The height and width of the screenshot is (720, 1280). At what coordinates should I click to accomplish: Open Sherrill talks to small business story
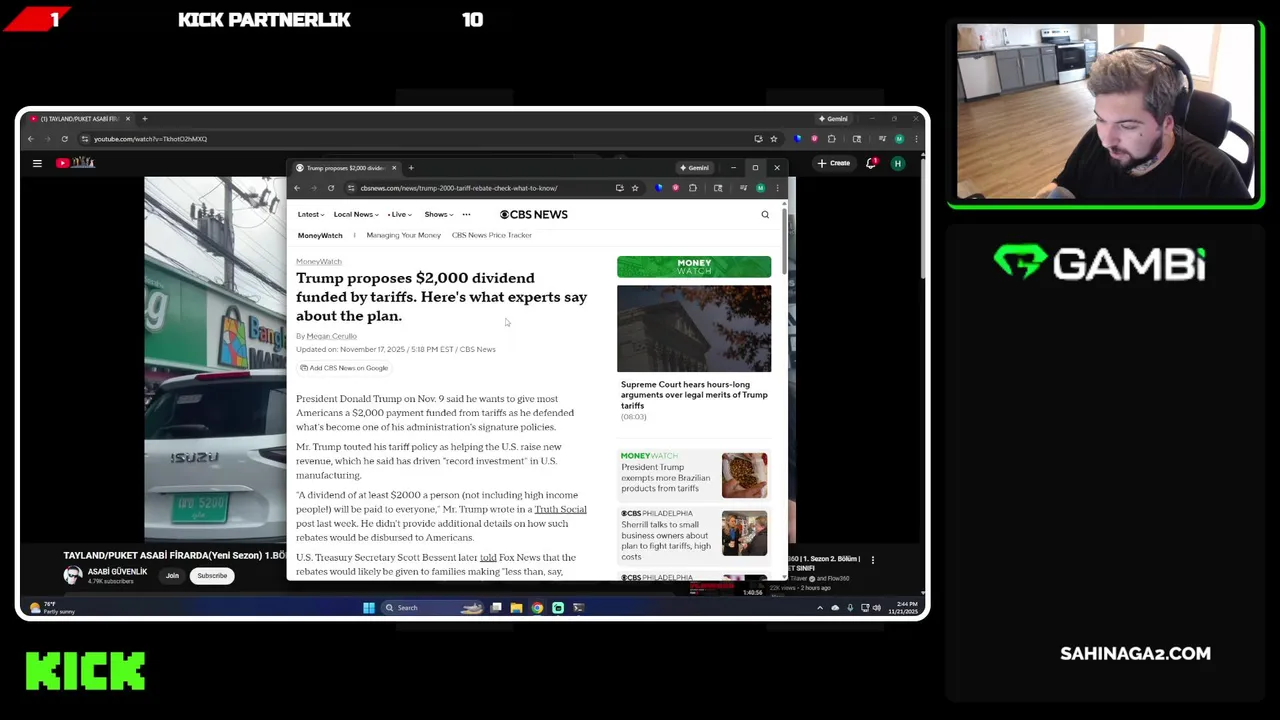[x=666, y=540]
